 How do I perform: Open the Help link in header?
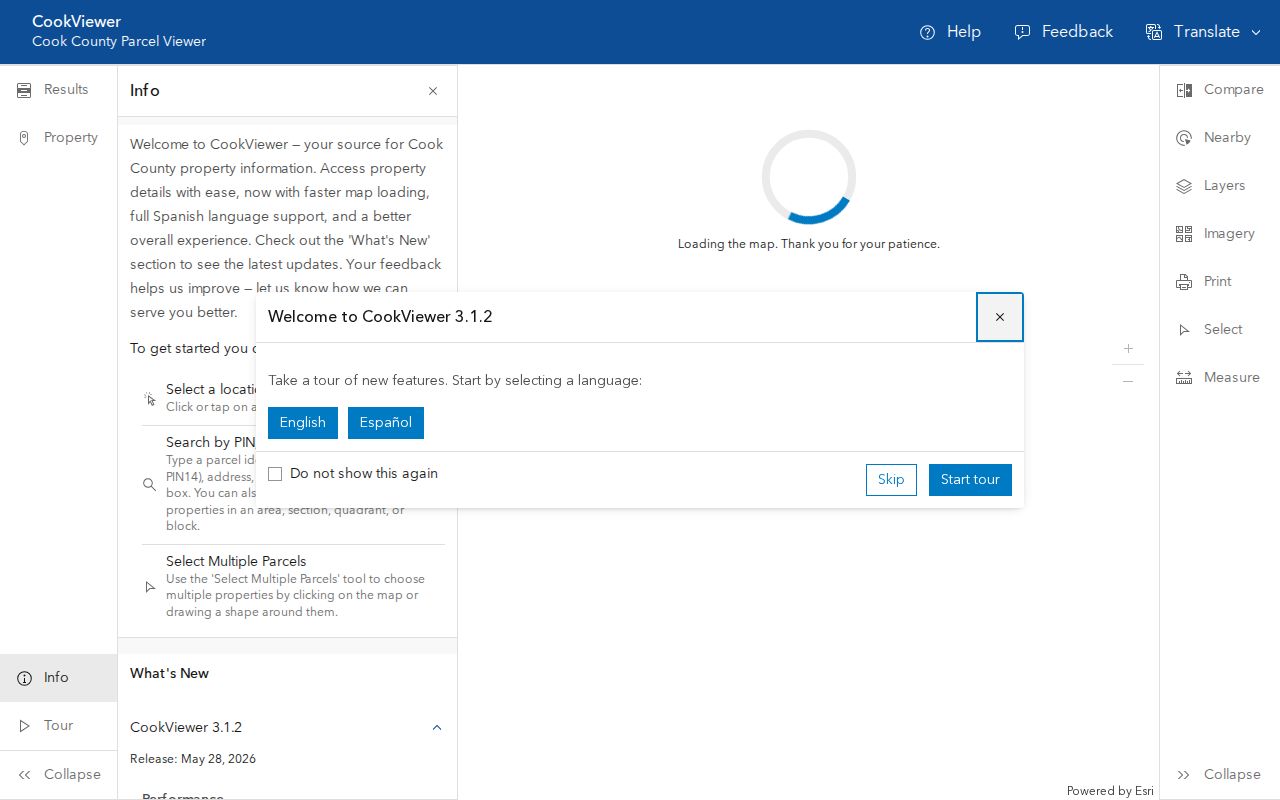(950, 32)
